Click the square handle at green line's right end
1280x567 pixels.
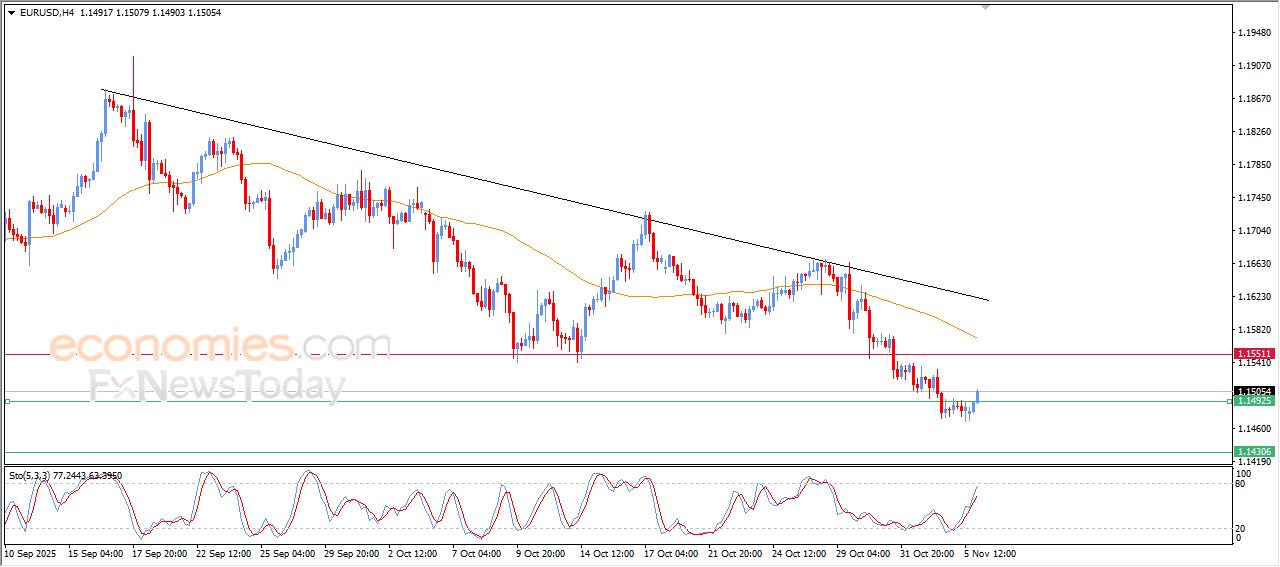pos(1229,401)
